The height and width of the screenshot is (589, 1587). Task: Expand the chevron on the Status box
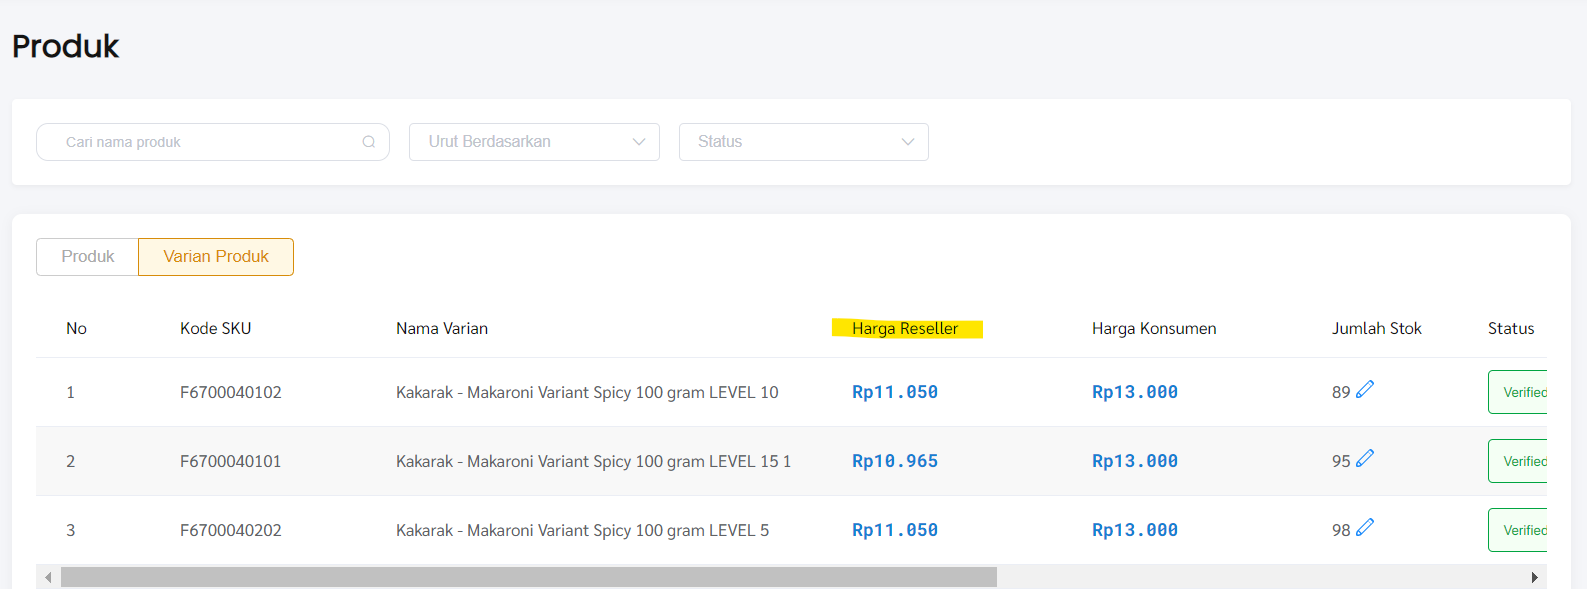[x=908, y=142]
